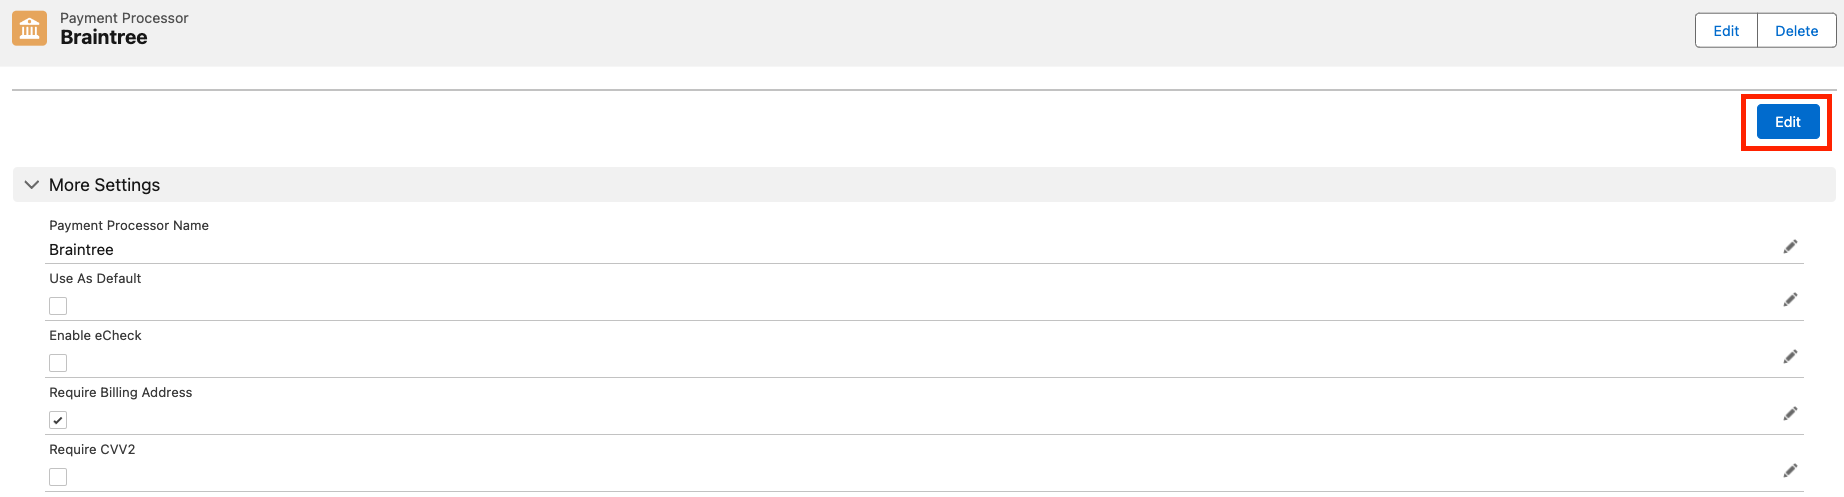Screen dimensions: 1844x497
Task: Click the Braintree value under Payment Processor Name
Action: point(81,250)
